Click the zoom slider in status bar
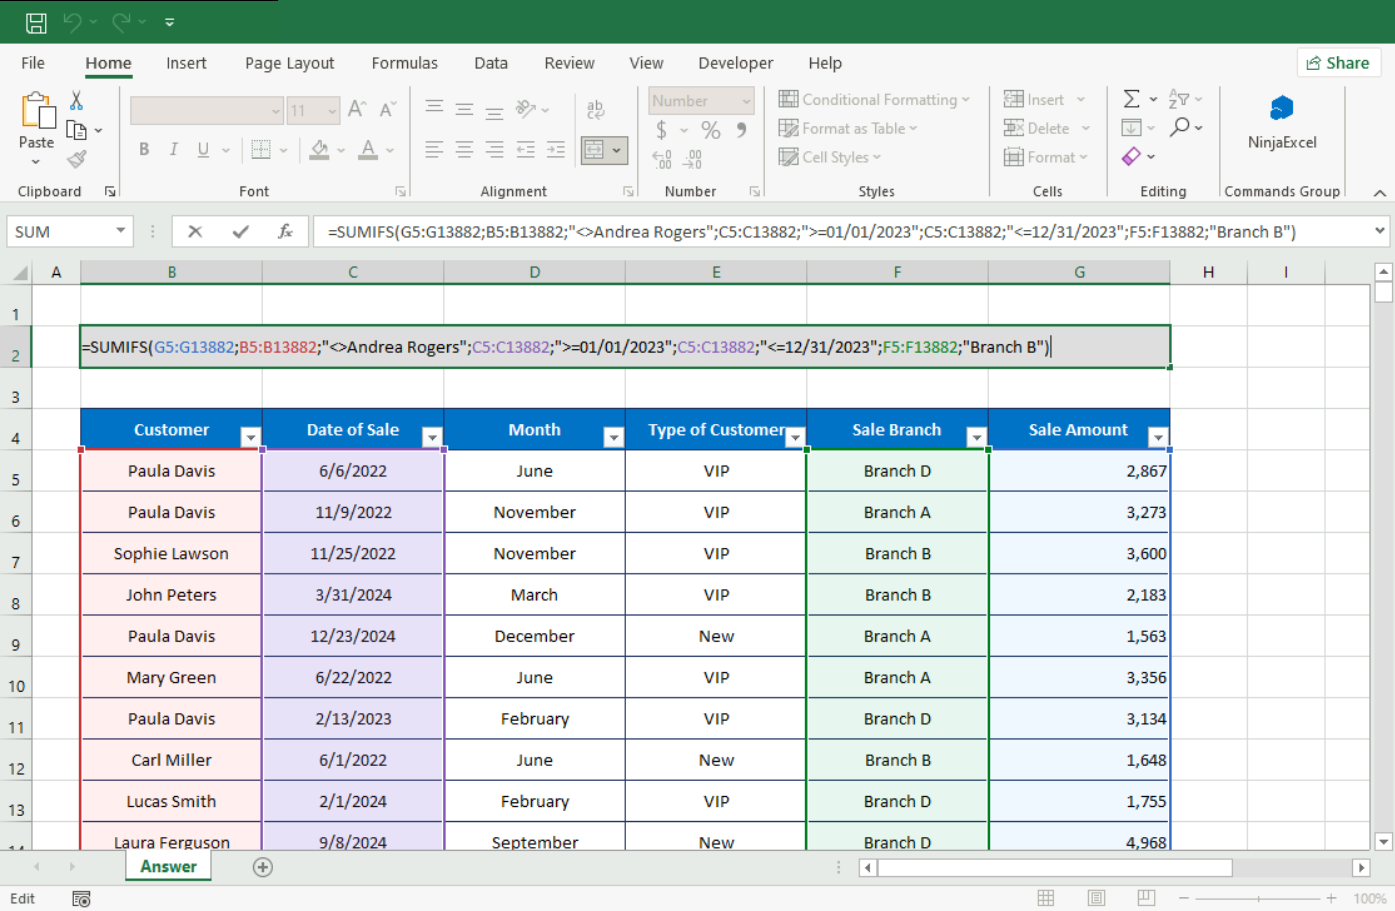This screenshot has width=1395, height=911. [x=1258, y=898]
